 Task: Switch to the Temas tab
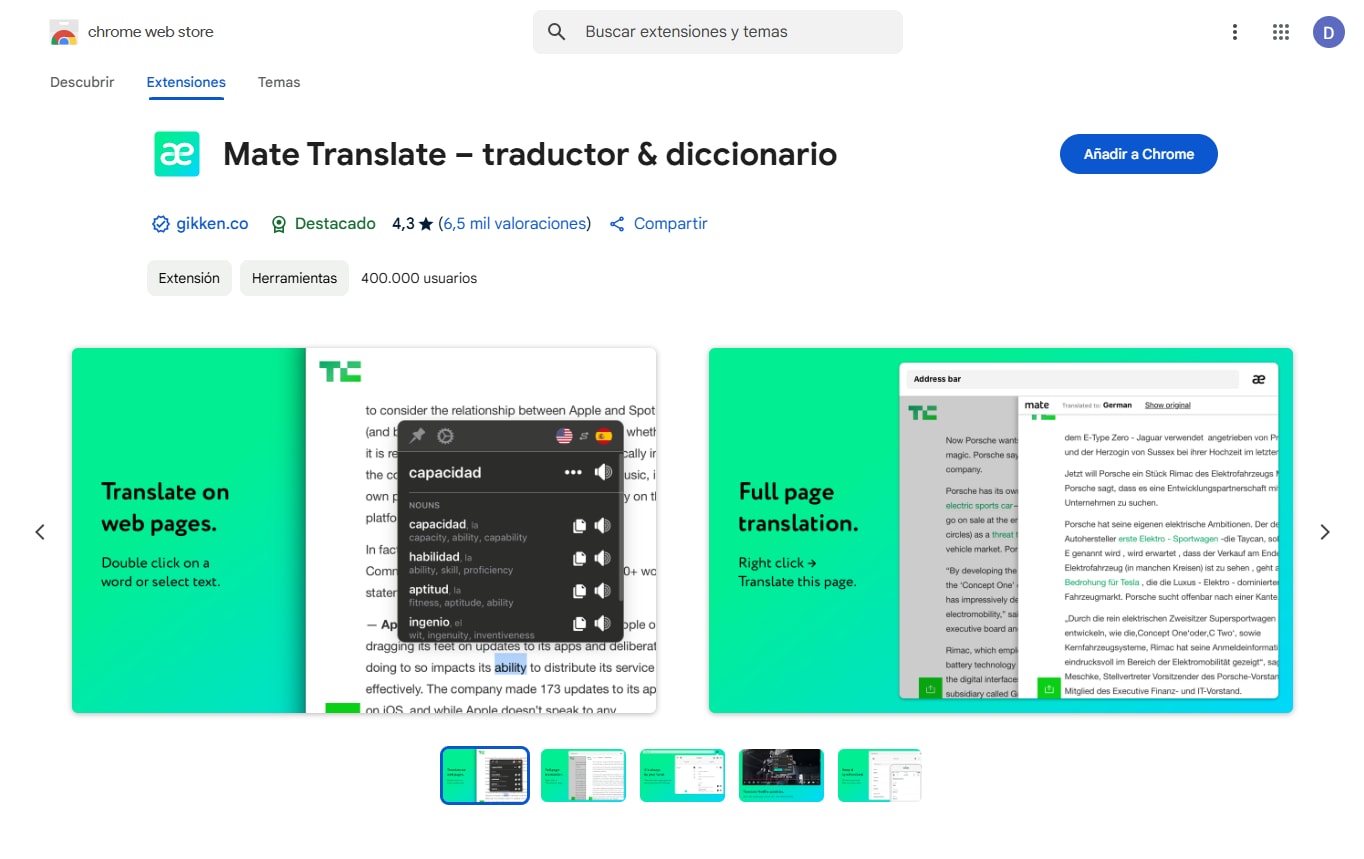(279, 82)
